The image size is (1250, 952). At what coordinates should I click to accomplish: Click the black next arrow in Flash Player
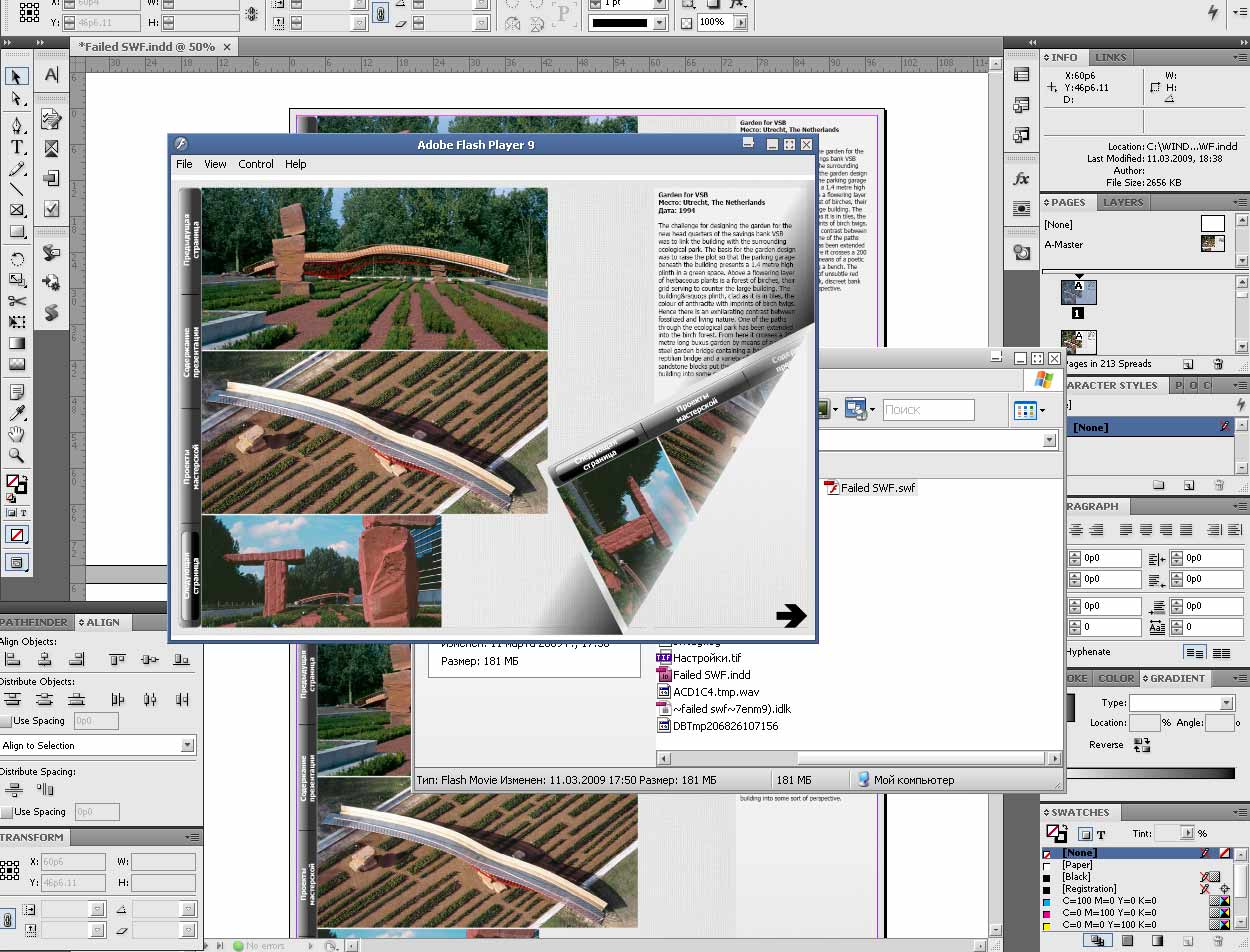790,616
